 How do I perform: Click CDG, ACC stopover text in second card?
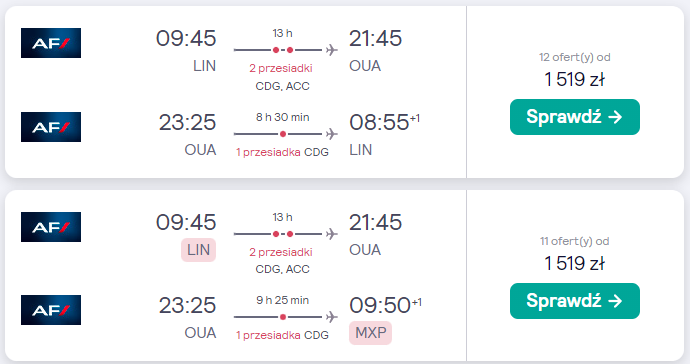pyautogui.click(x=283, y=269)
